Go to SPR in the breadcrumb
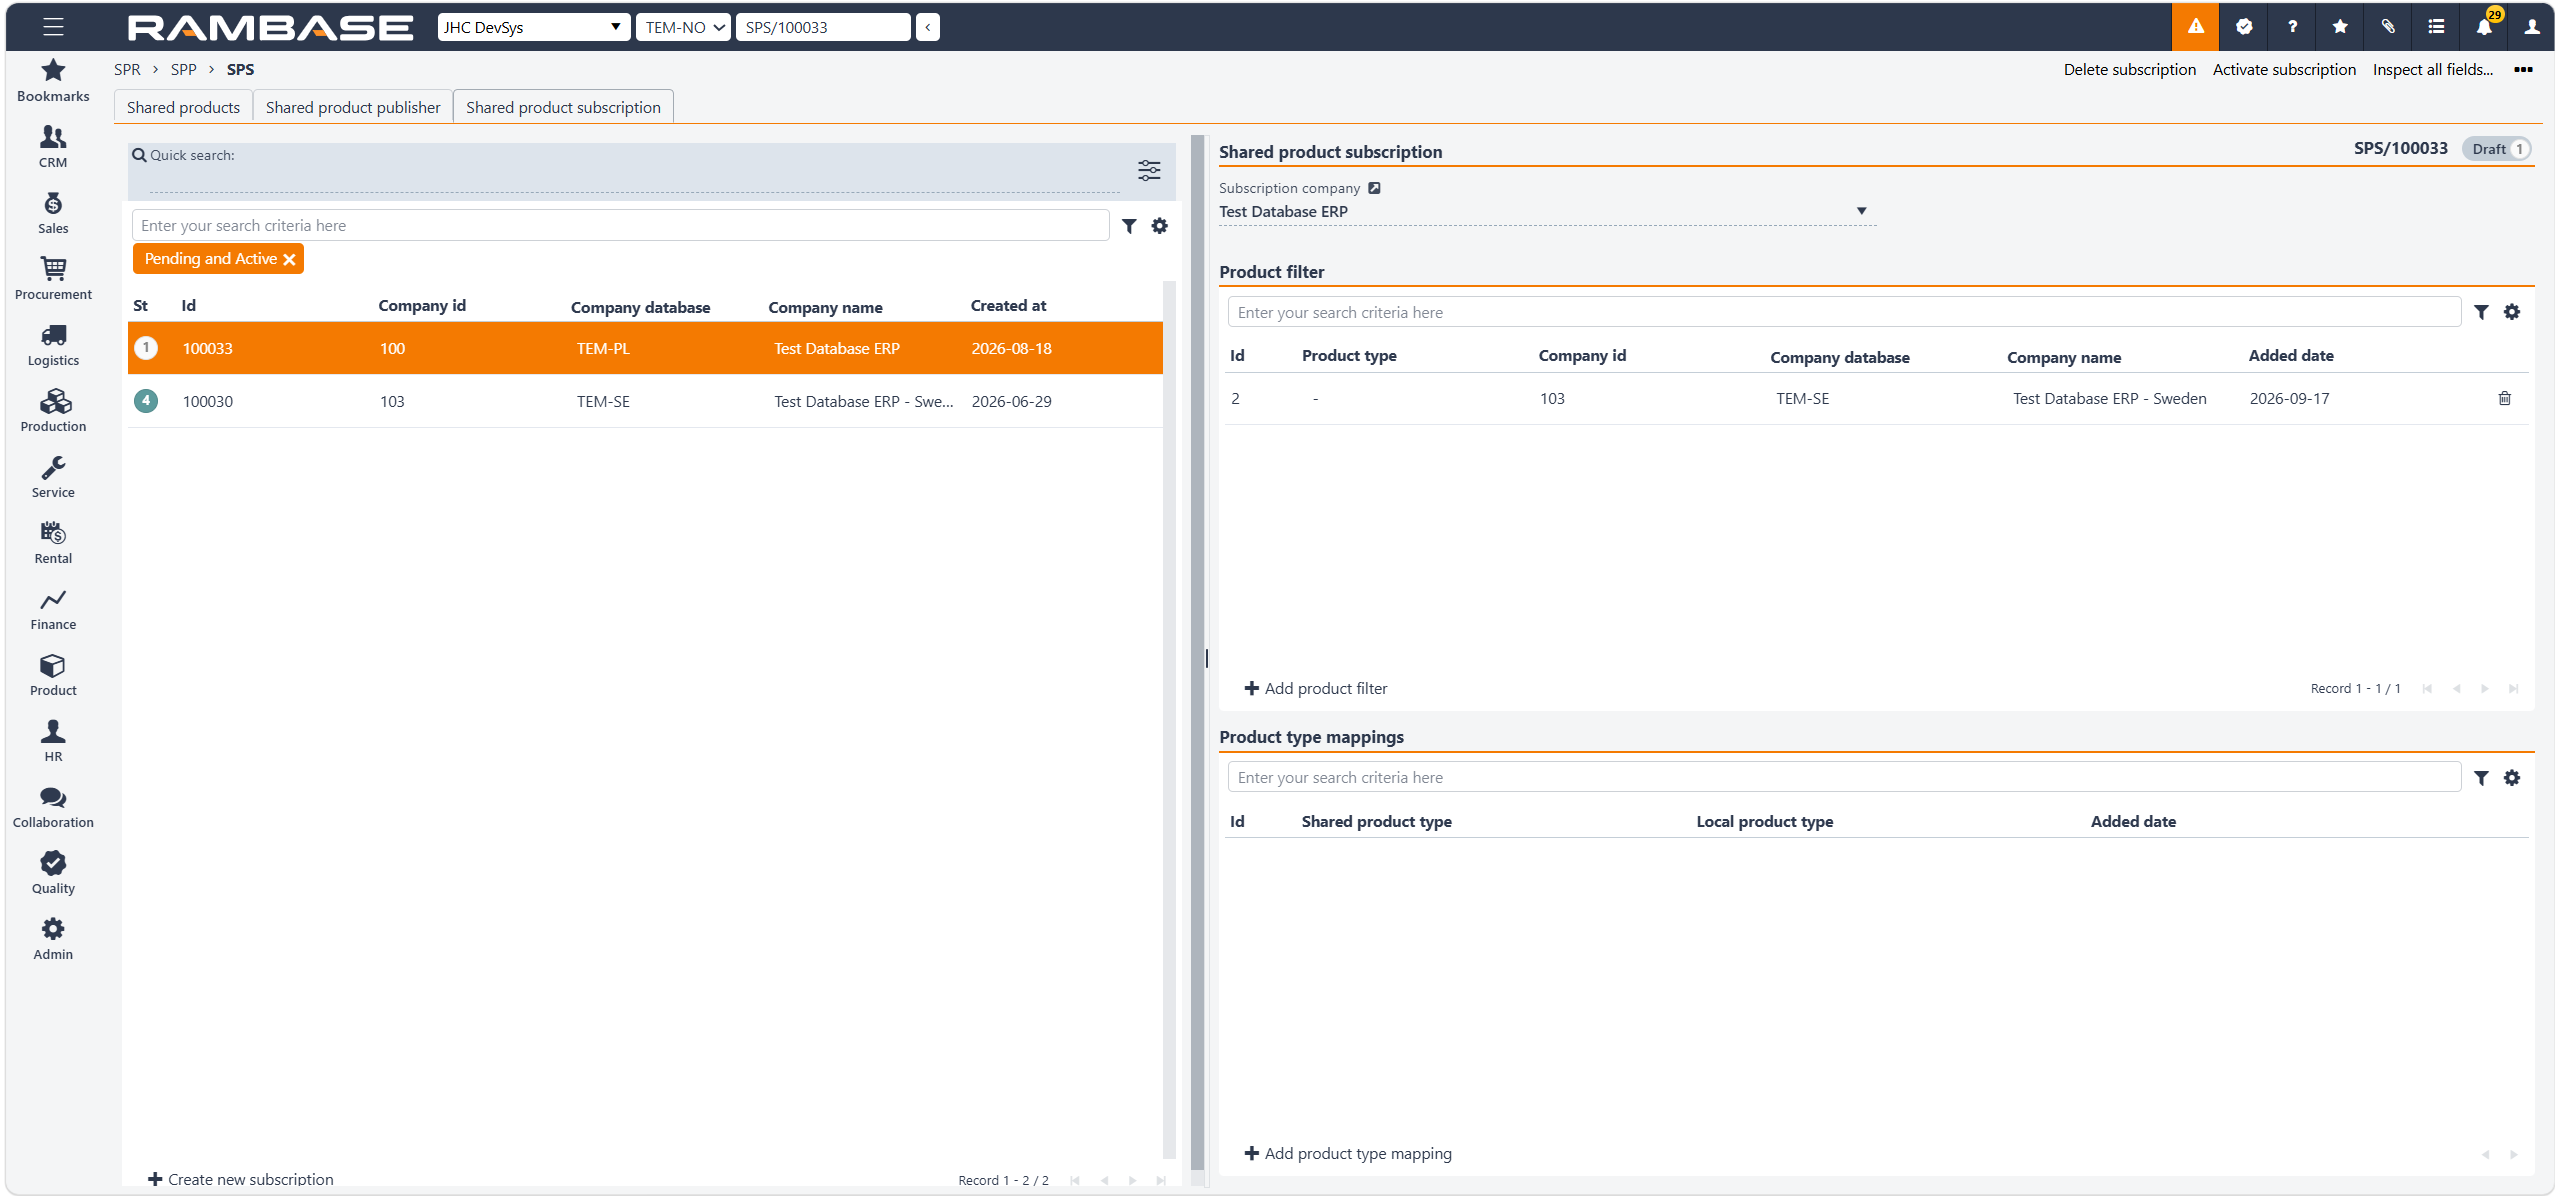 click(127, 69)
